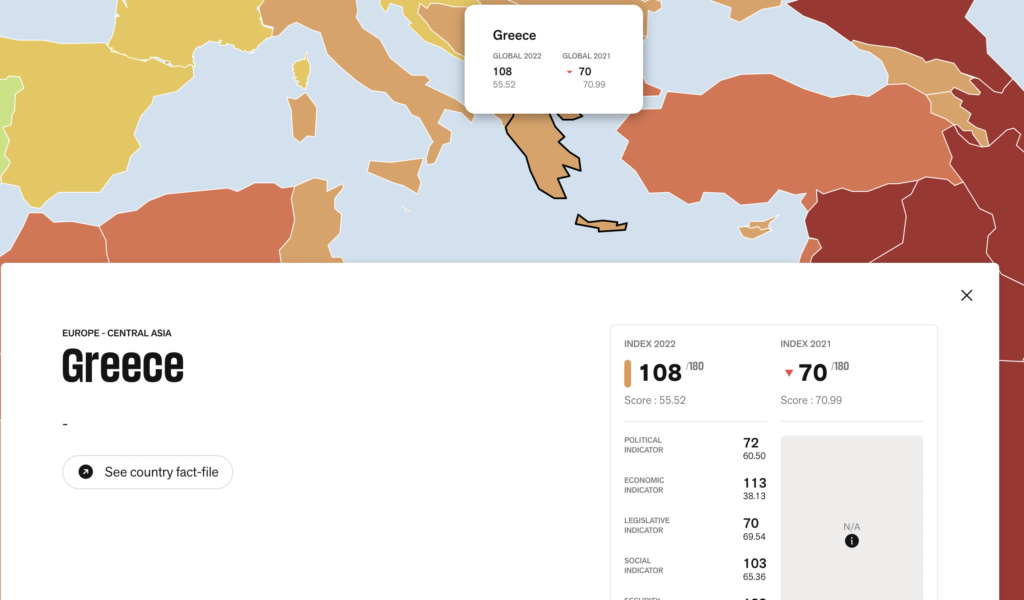Click Sardinia island on the map
Viewport: 1024px width, 600px height.
tap(302, 117)
